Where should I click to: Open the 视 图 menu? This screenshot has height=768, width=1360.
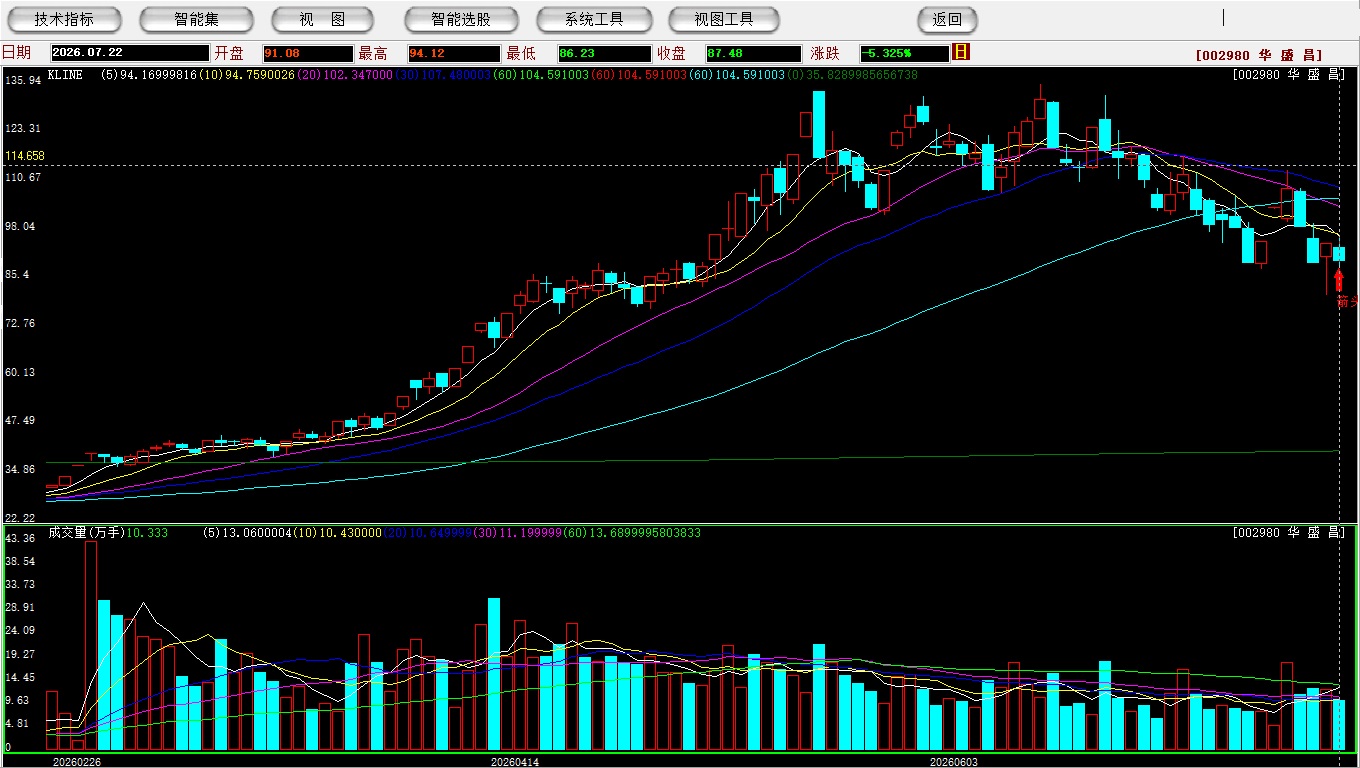(322, 19)
